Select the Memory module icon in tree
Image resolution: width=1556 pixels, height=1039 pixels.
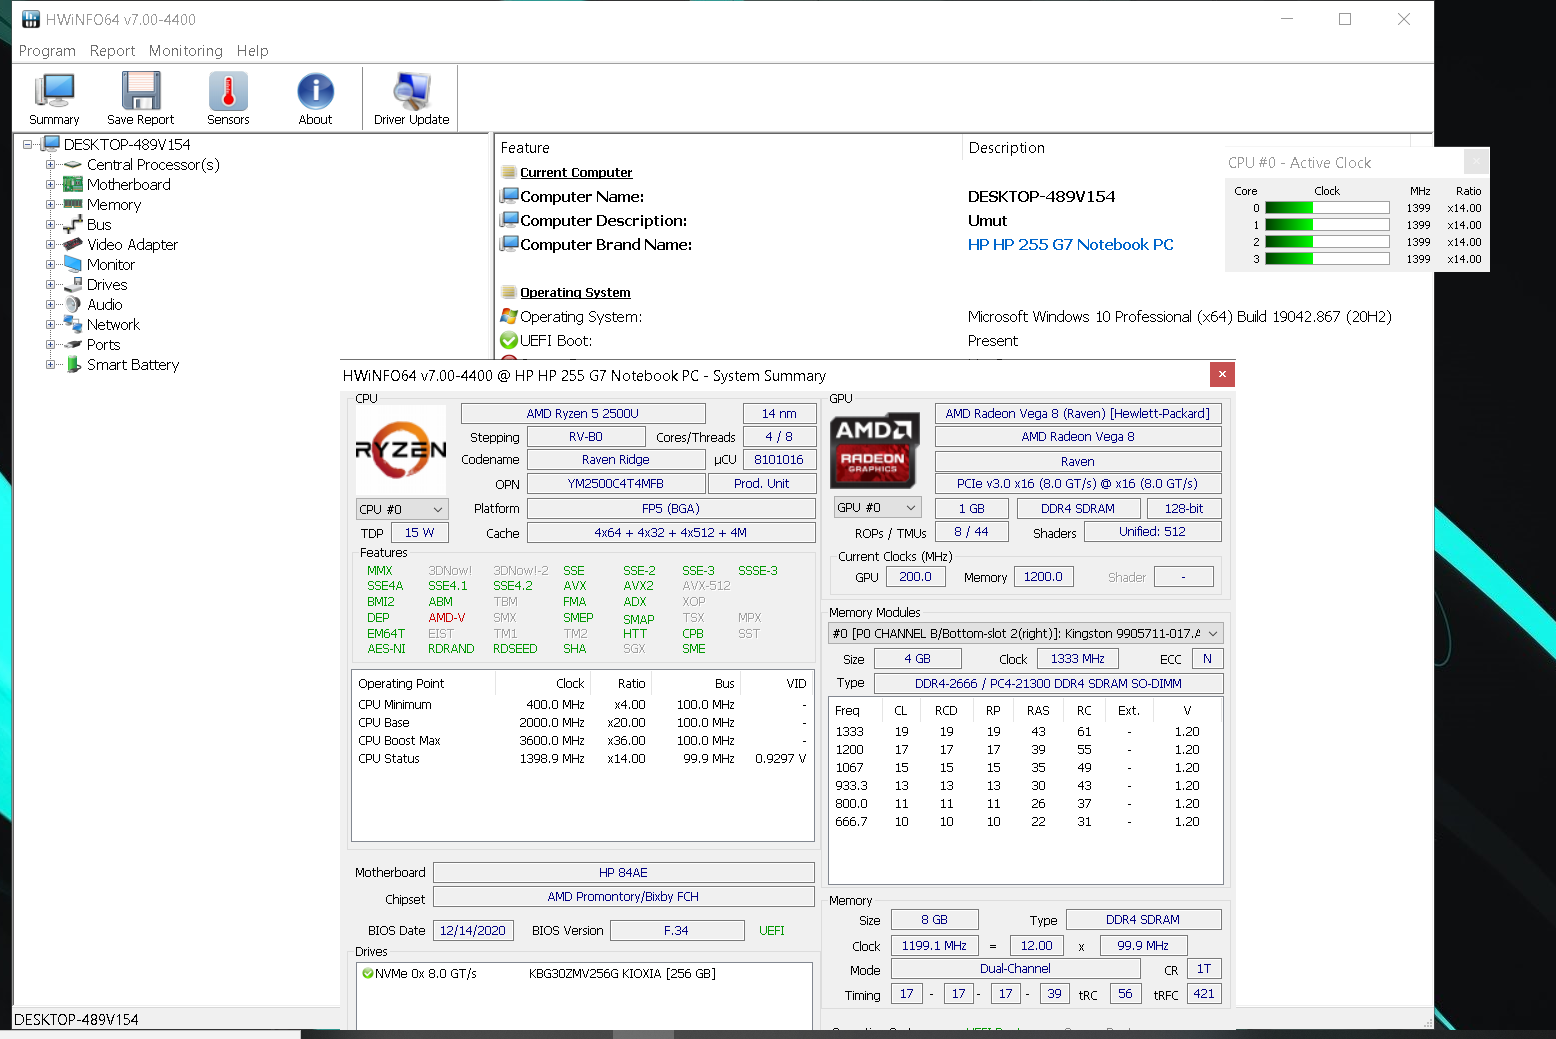click(73, 205)
